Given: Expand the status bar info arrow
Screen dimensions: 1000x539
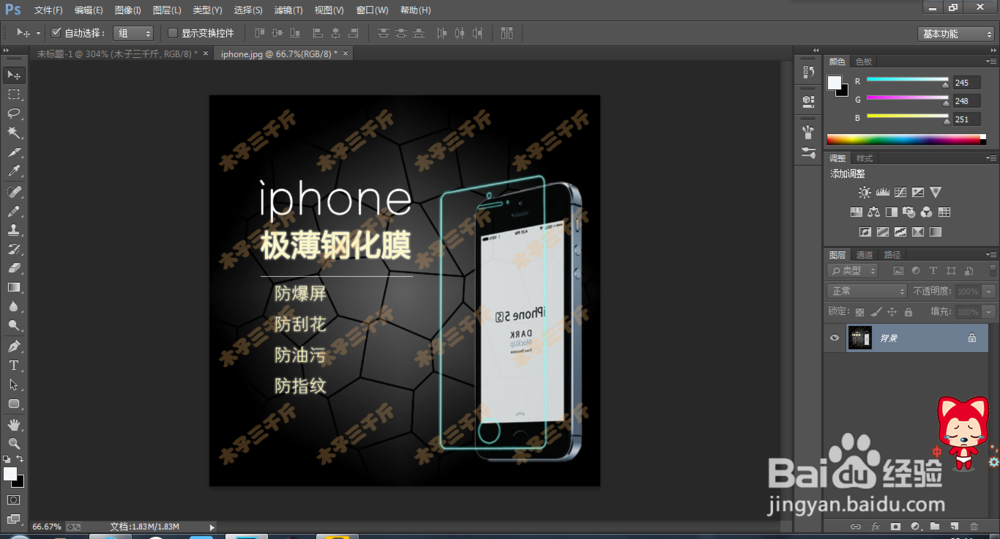Looking at the screenshot, I should click(x=212, y=527).
